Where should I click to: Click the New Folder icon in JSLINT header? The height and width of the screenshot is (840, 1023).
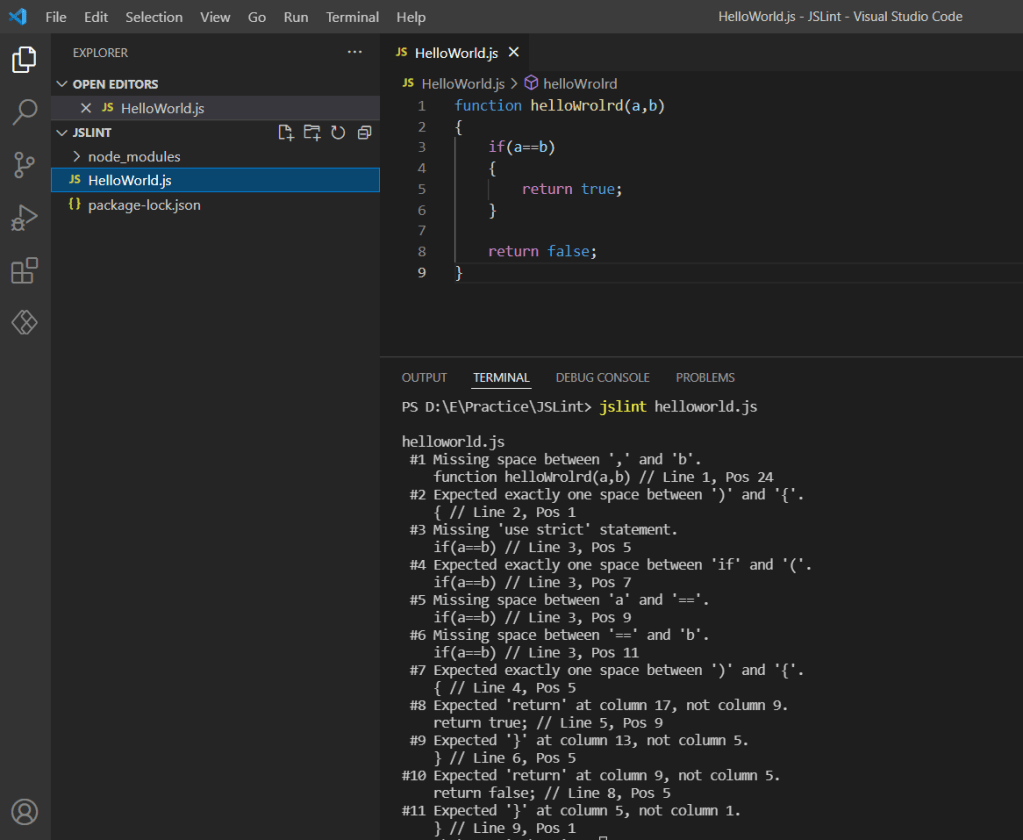[312, 132]
